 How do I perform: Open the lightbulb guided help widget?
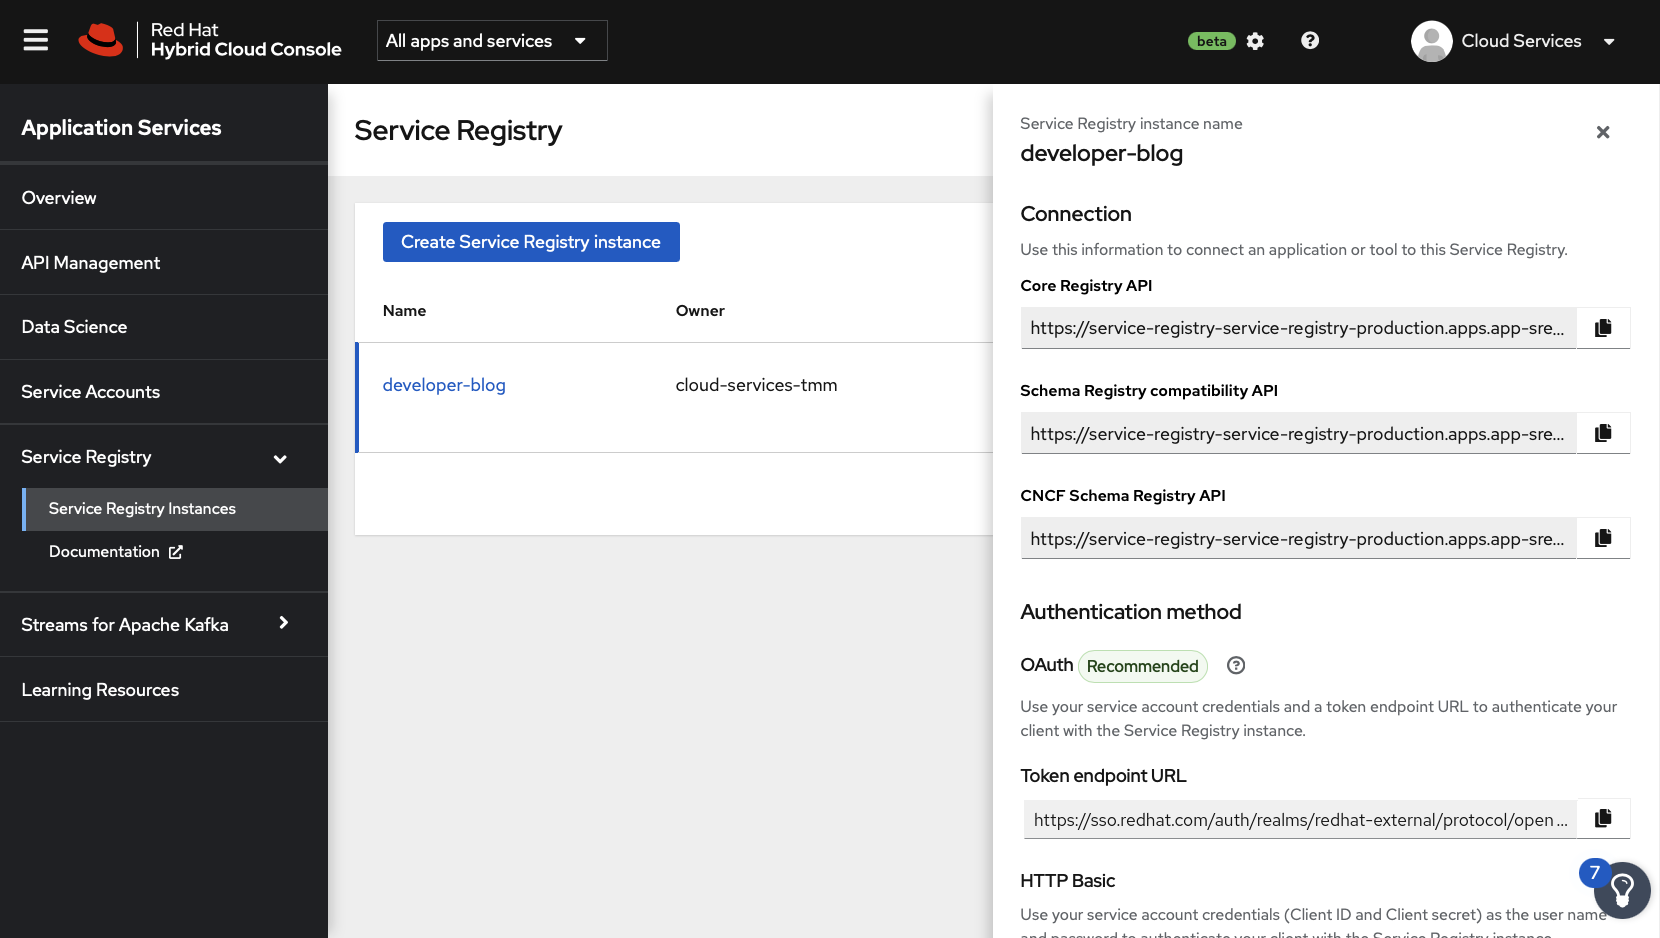pyautogui.click(x=1622, y=890)
